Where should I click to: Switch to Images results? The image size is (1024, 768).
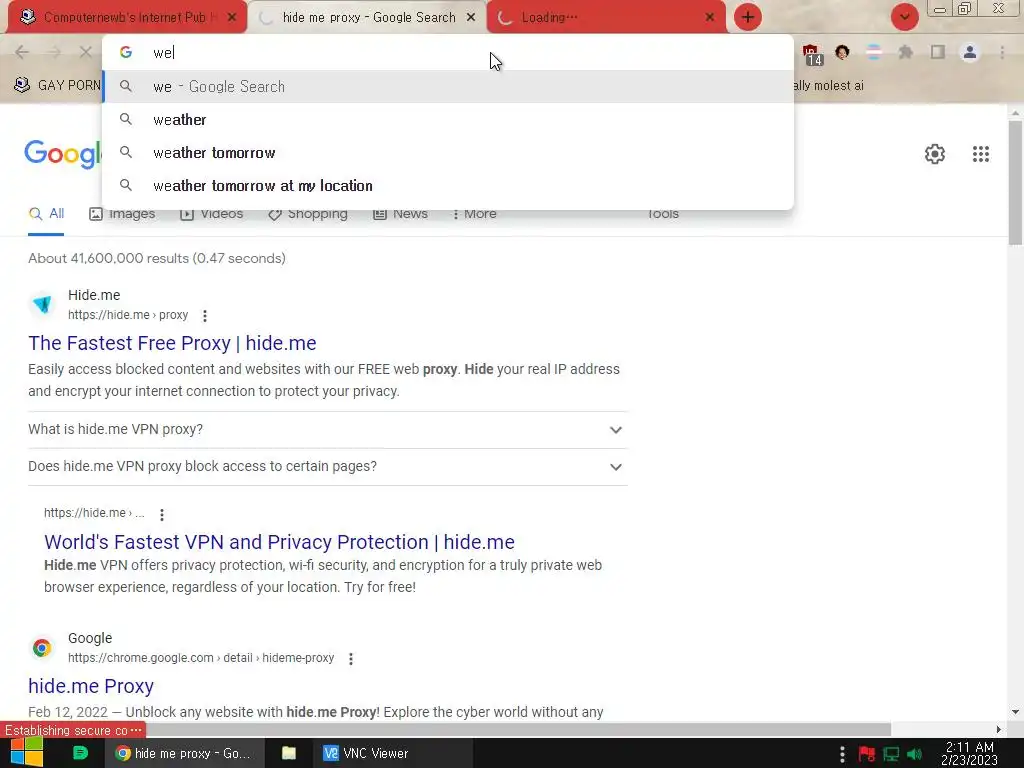pos(122,214)
